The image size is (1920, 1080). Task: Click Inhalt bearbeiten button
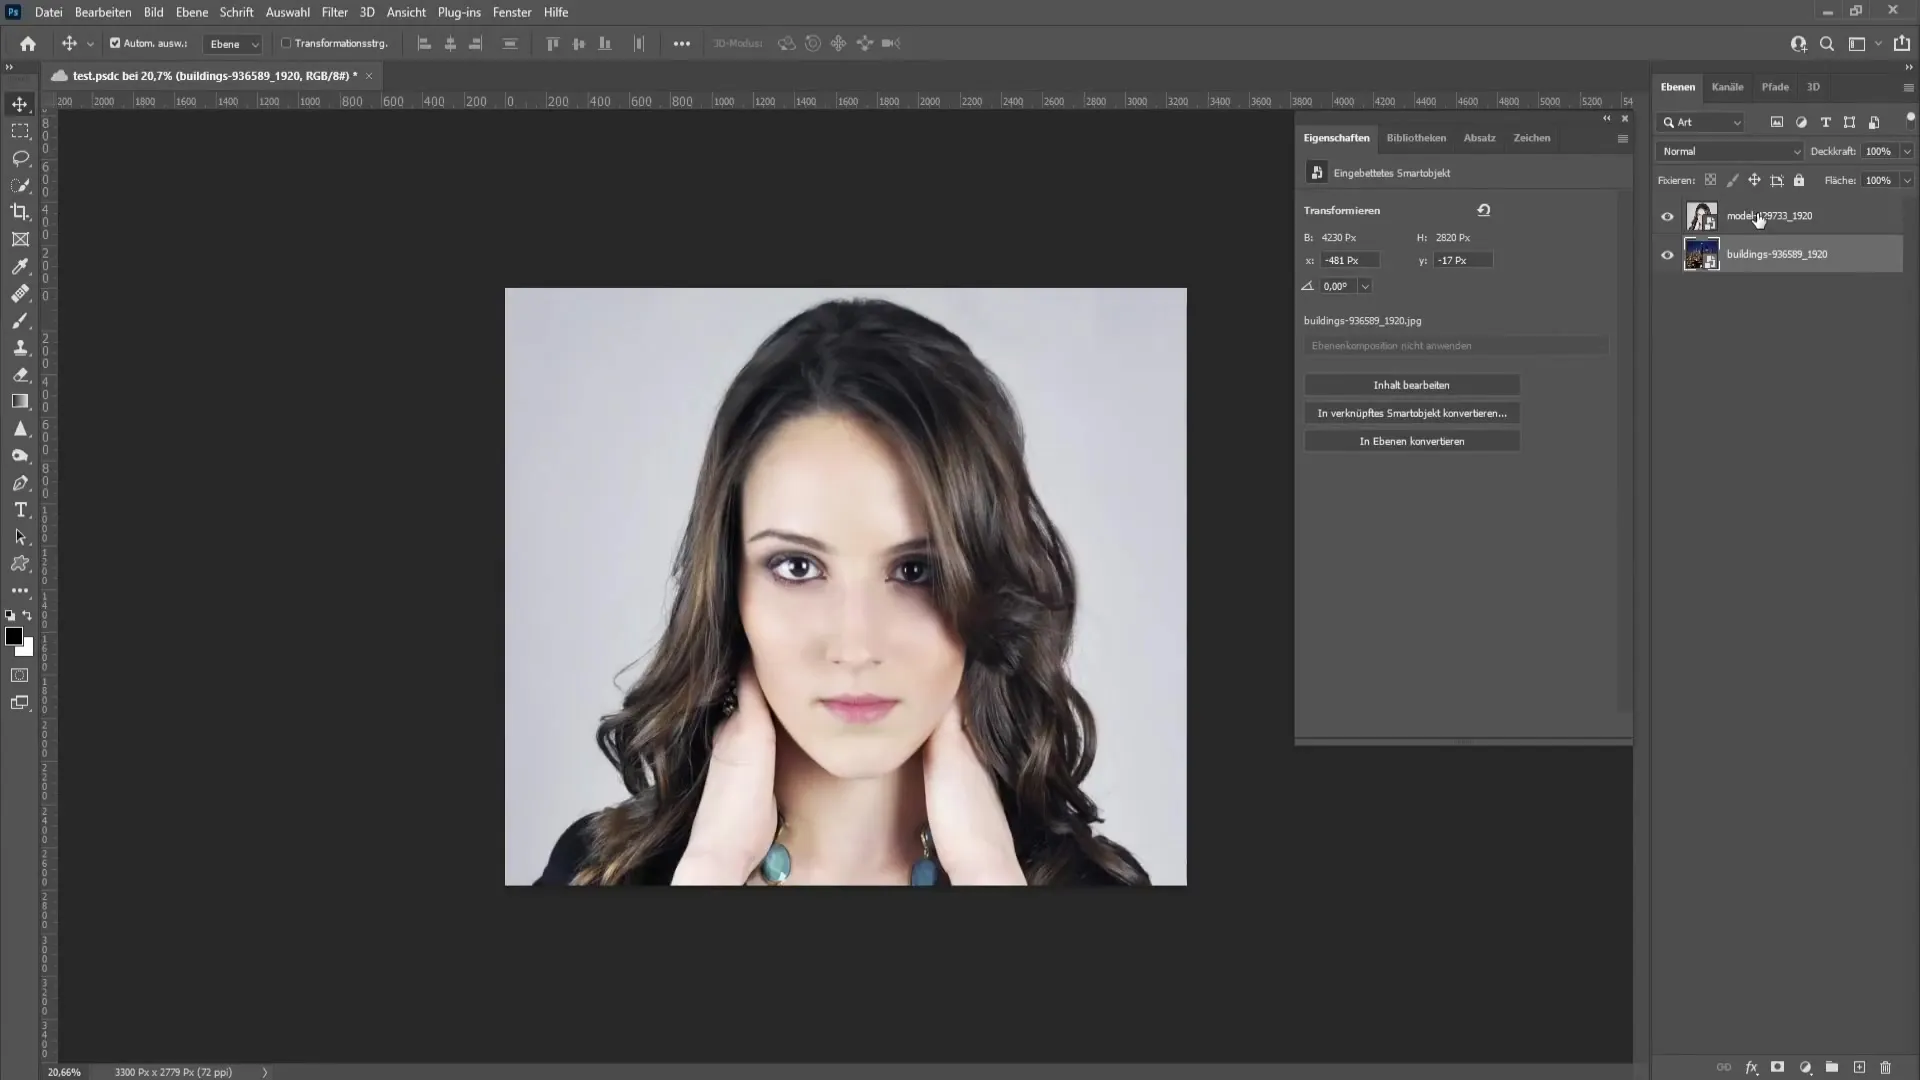[x=1411, y=384]
